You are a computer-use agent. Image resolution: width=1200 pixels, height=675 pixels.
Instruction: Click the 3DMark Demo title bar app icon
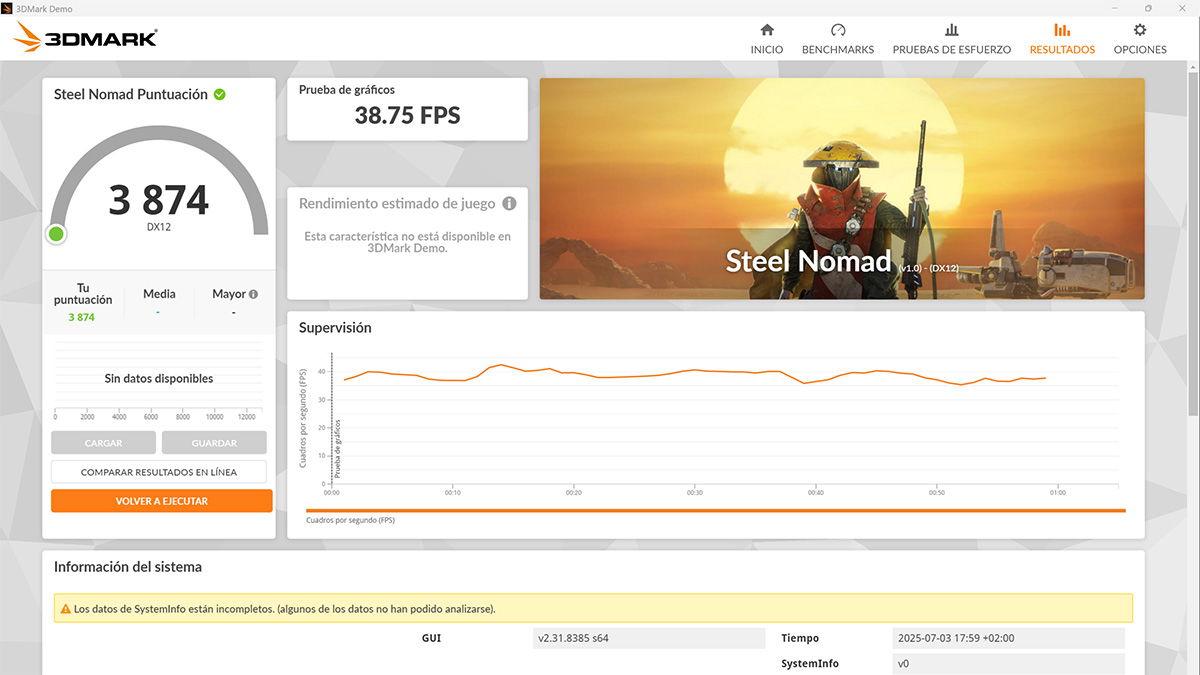coord(8,8)
